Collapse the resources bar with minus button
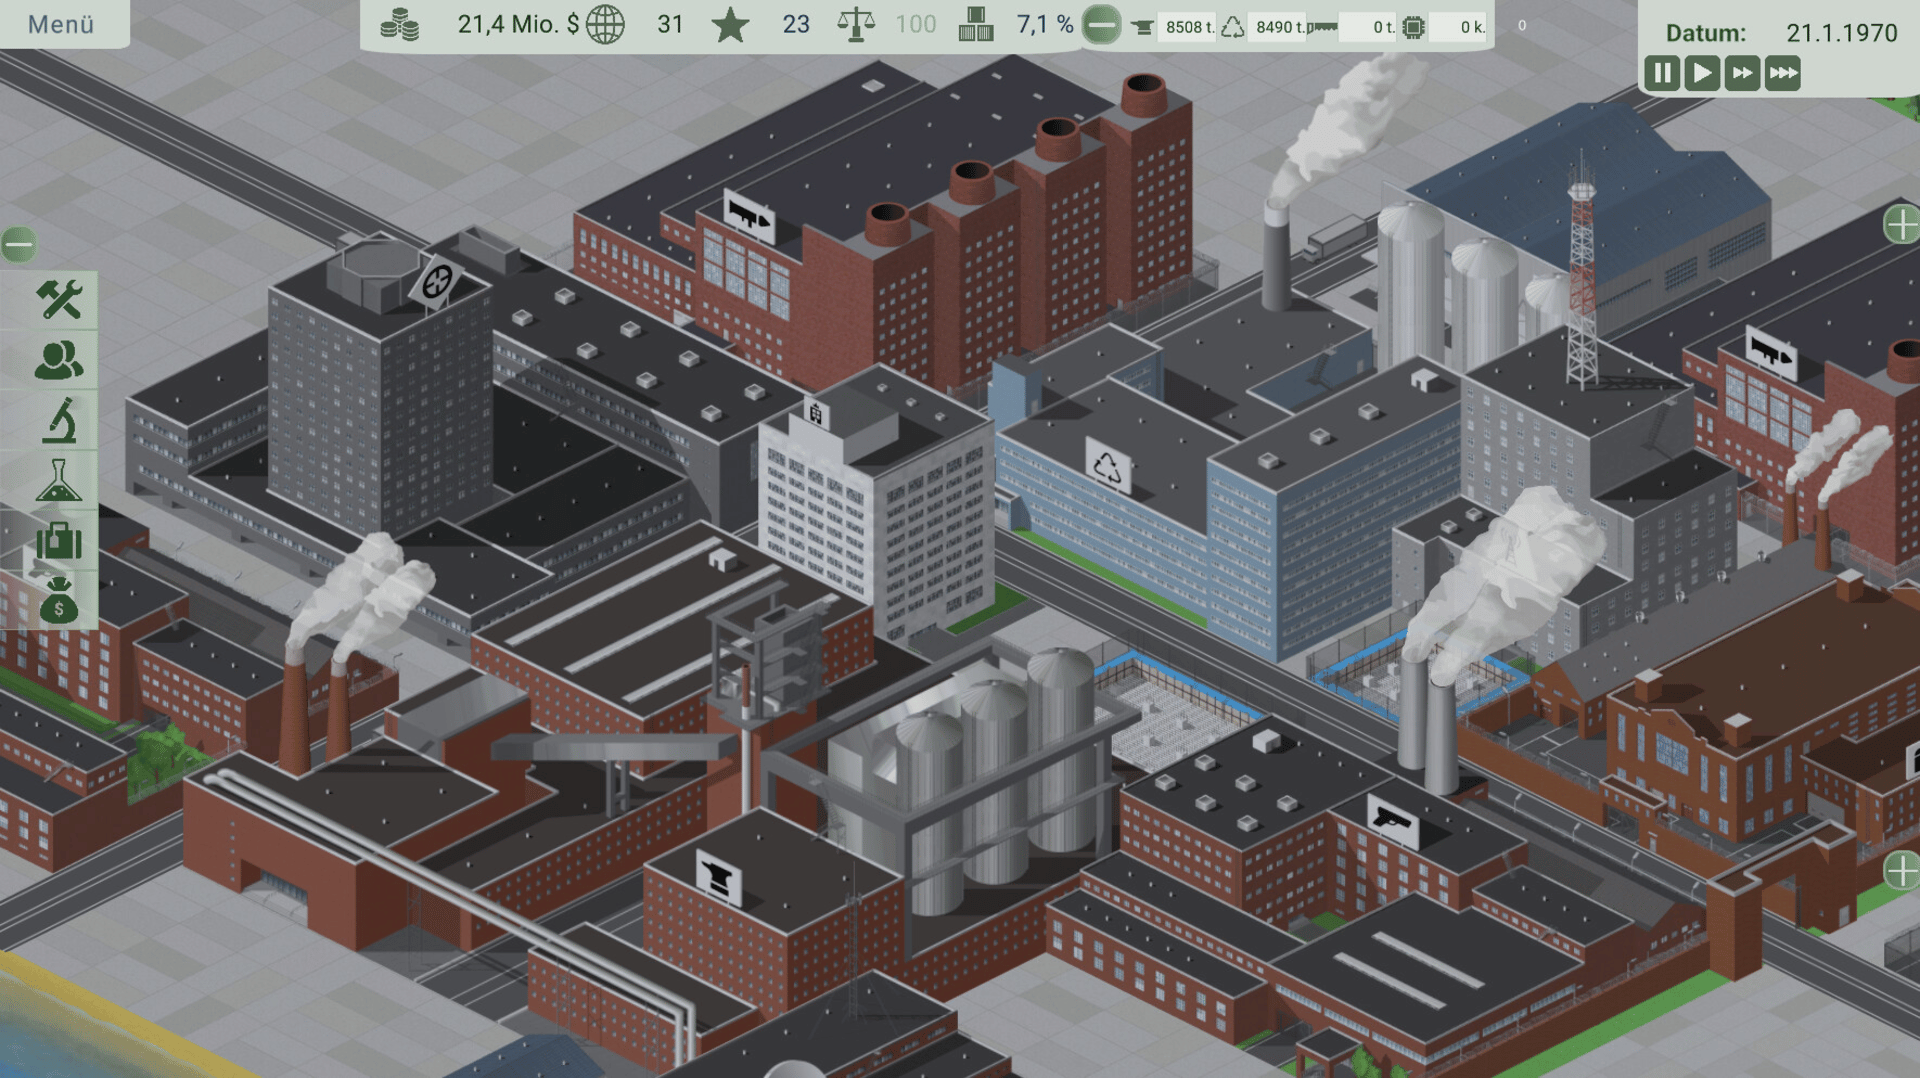The height and width of the screenshot is (1078, 1920). [x=1101, y=24]
